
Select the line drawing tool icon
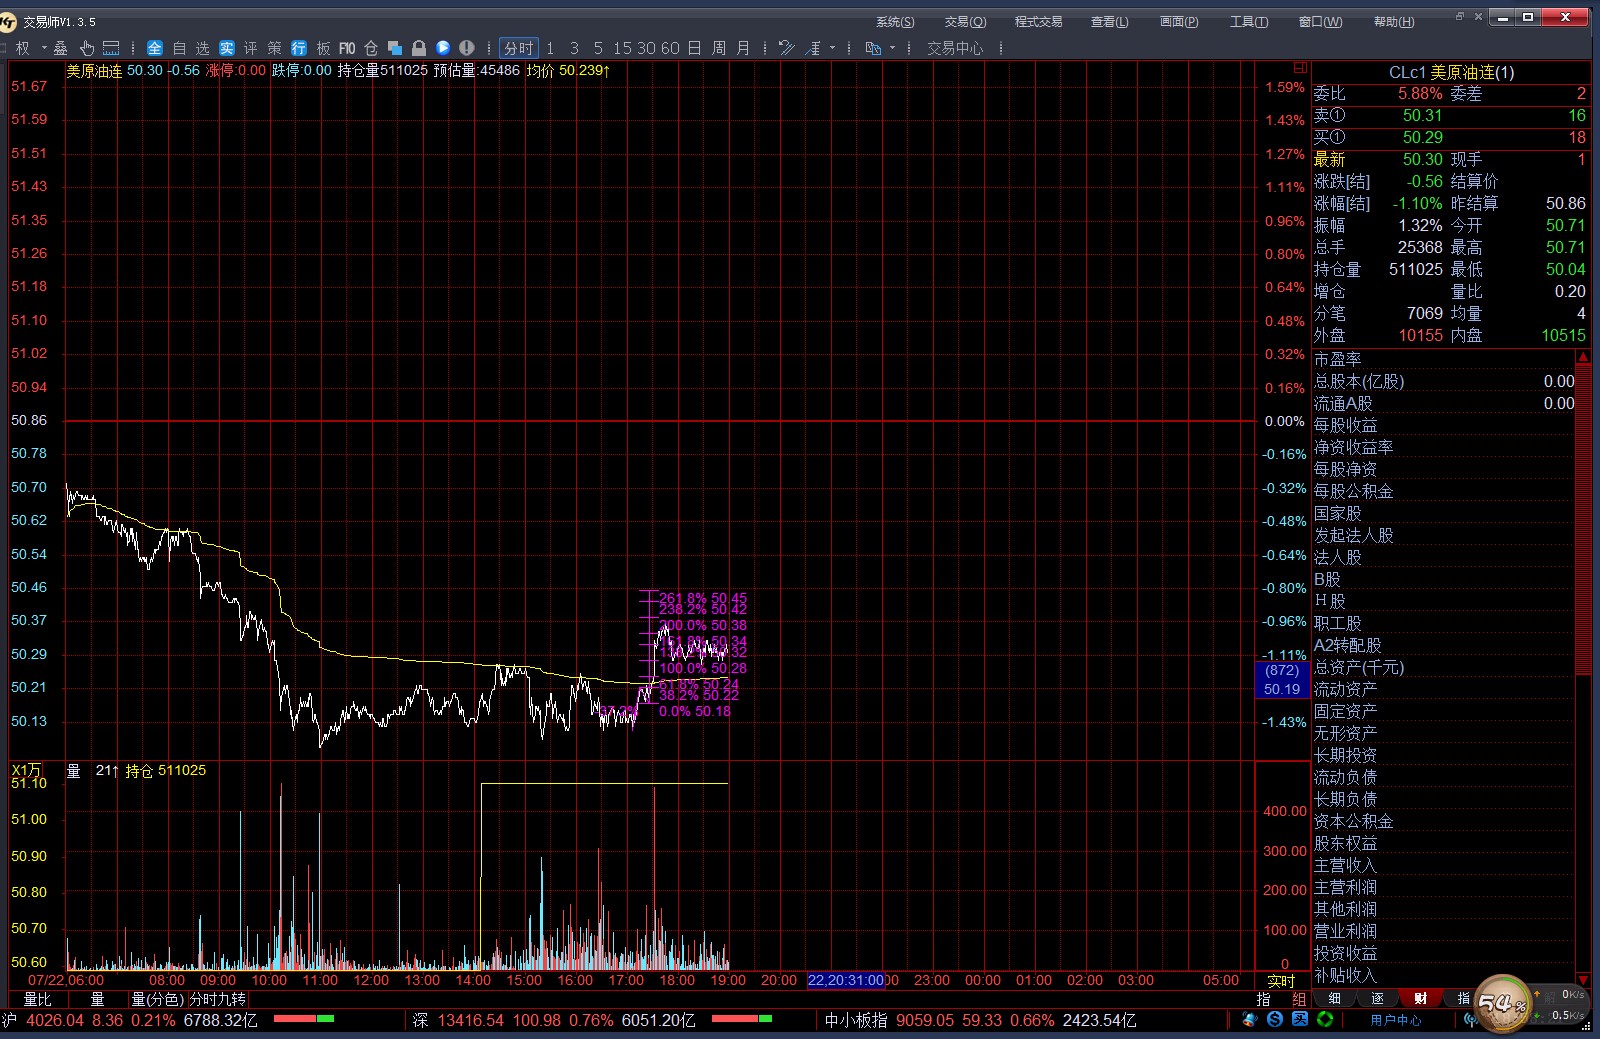(787, 48)
